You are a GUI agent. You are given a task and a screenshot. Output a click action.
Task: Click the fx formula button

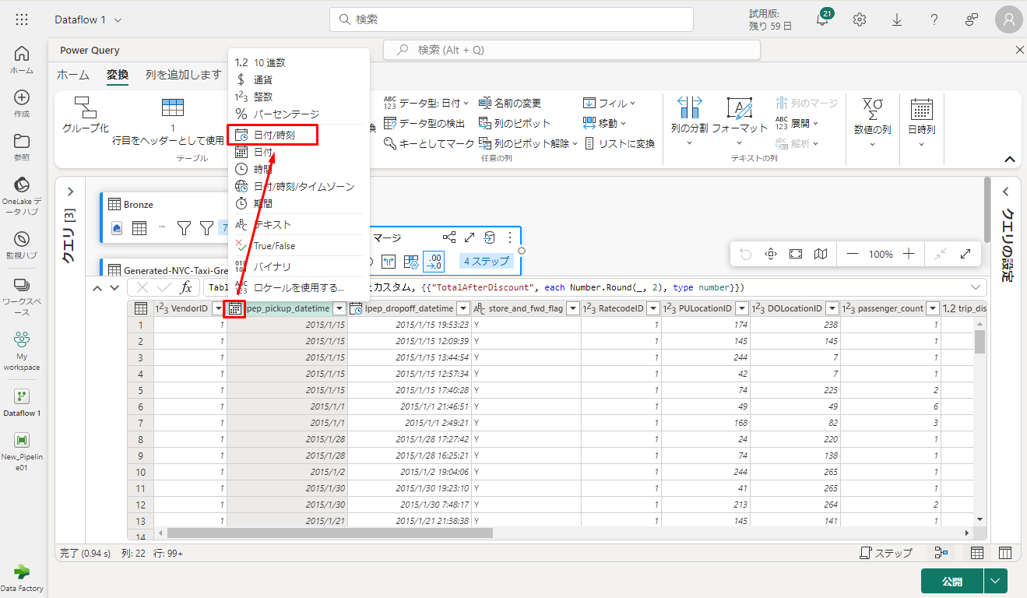pos(186,288)
